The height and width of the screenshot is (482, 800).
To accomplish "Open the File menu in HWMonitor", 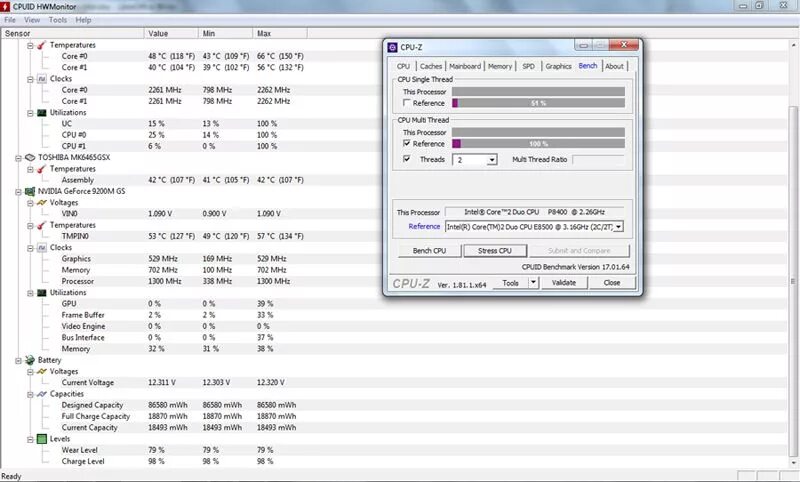I will (x=10, y=20).
